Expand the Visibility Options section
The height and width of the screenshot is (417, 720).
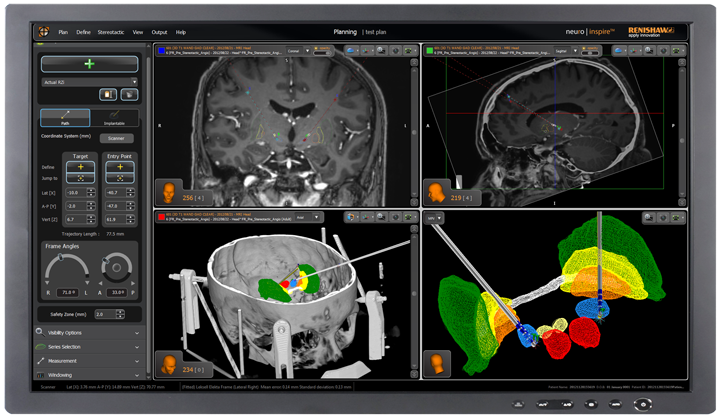coord(90,332)
